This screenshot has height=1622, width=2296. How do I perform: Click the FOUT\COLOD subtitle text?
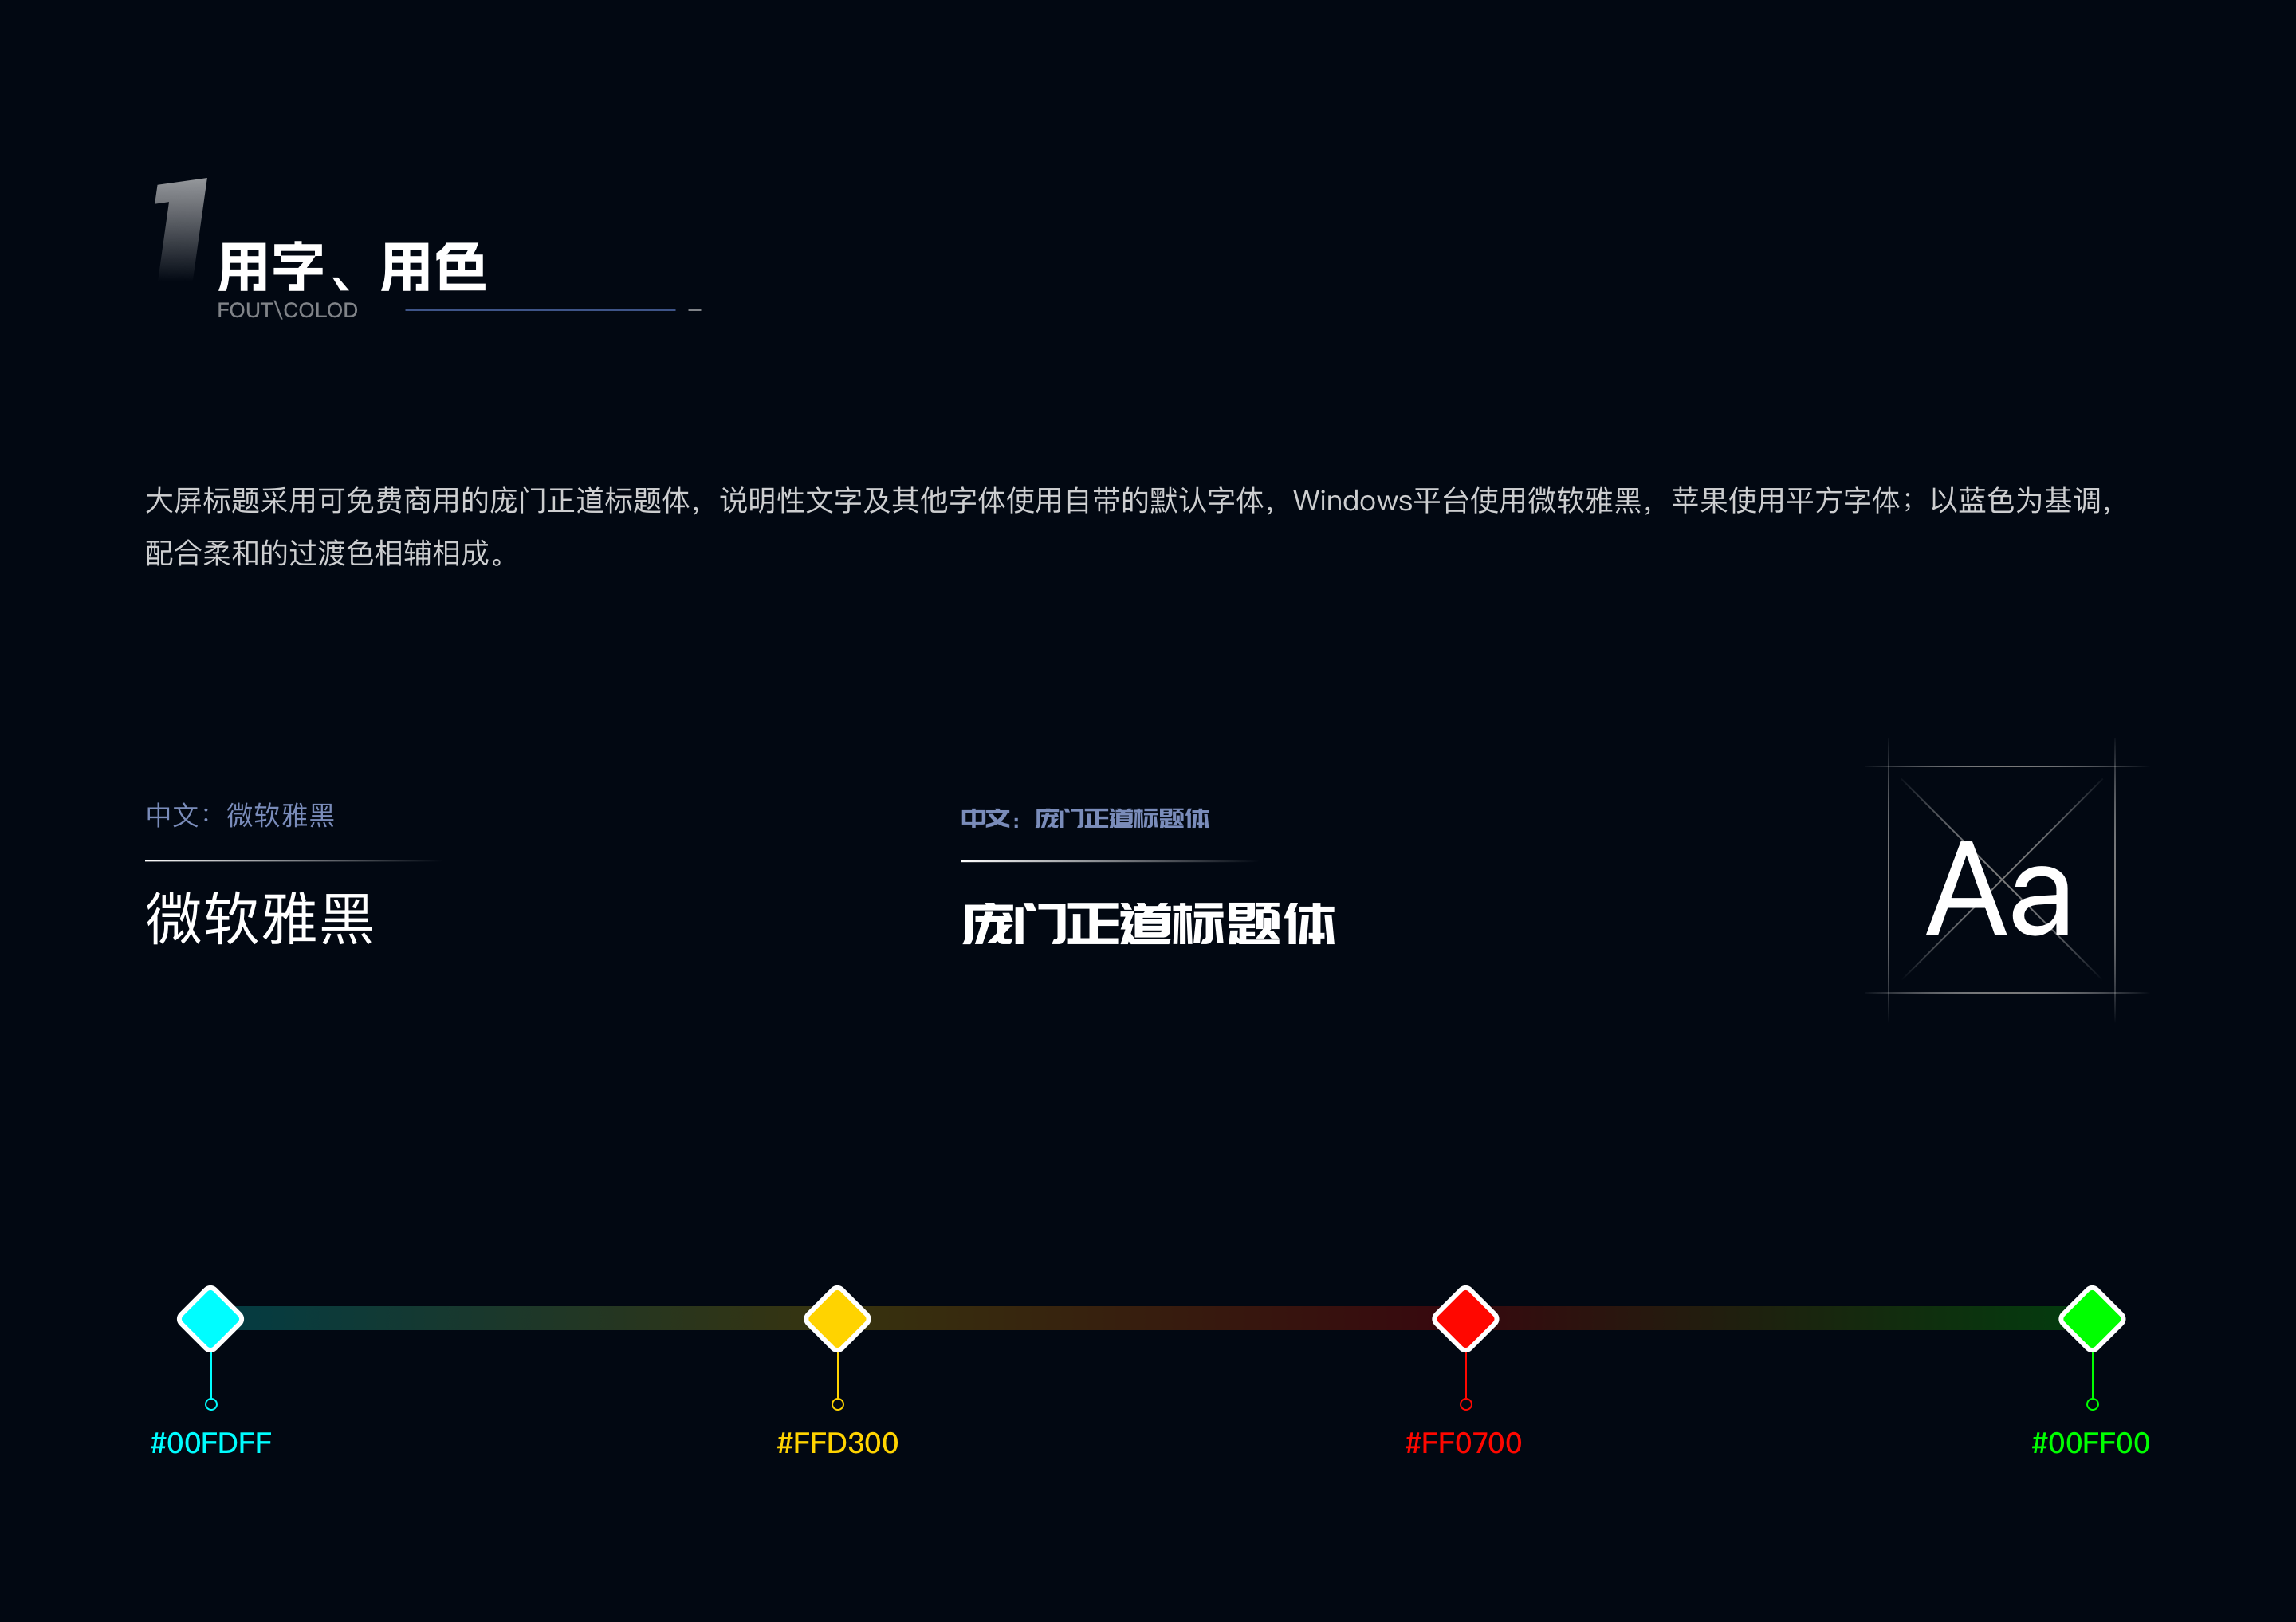click(287, 310)
